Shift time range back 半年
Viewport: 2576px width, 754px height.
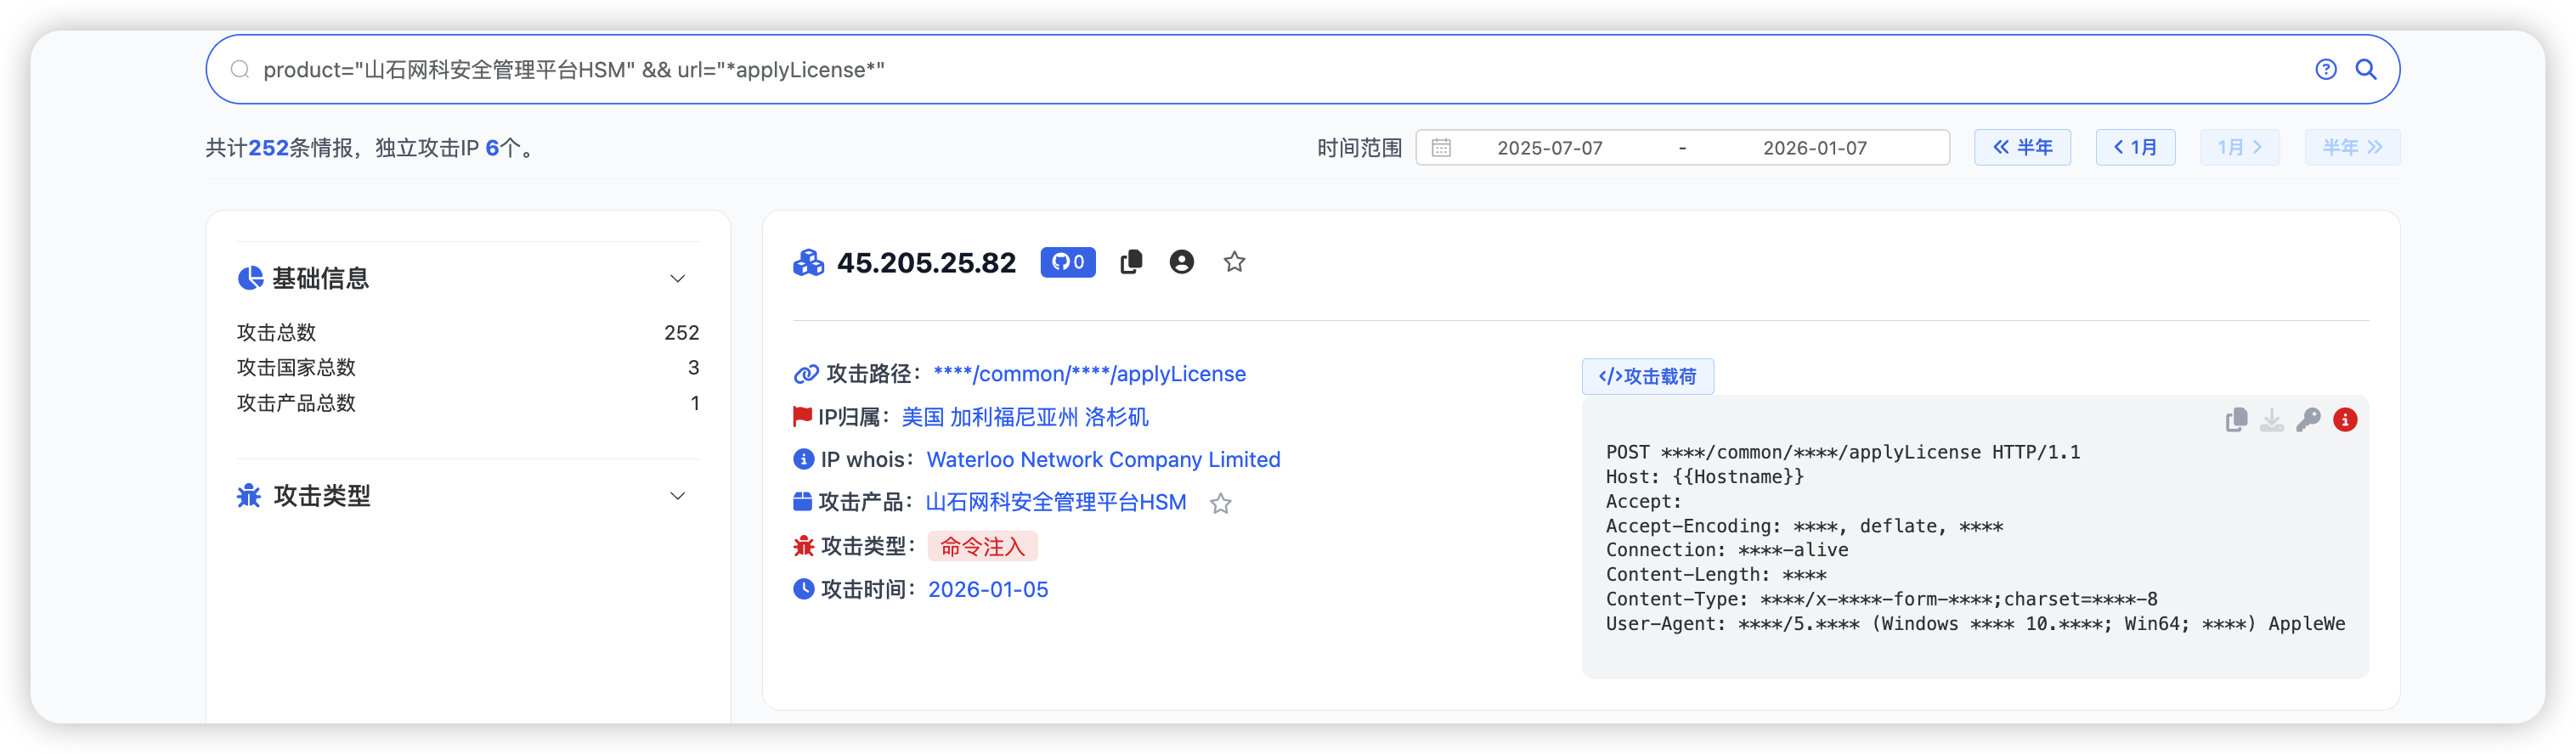[2022, 148]
